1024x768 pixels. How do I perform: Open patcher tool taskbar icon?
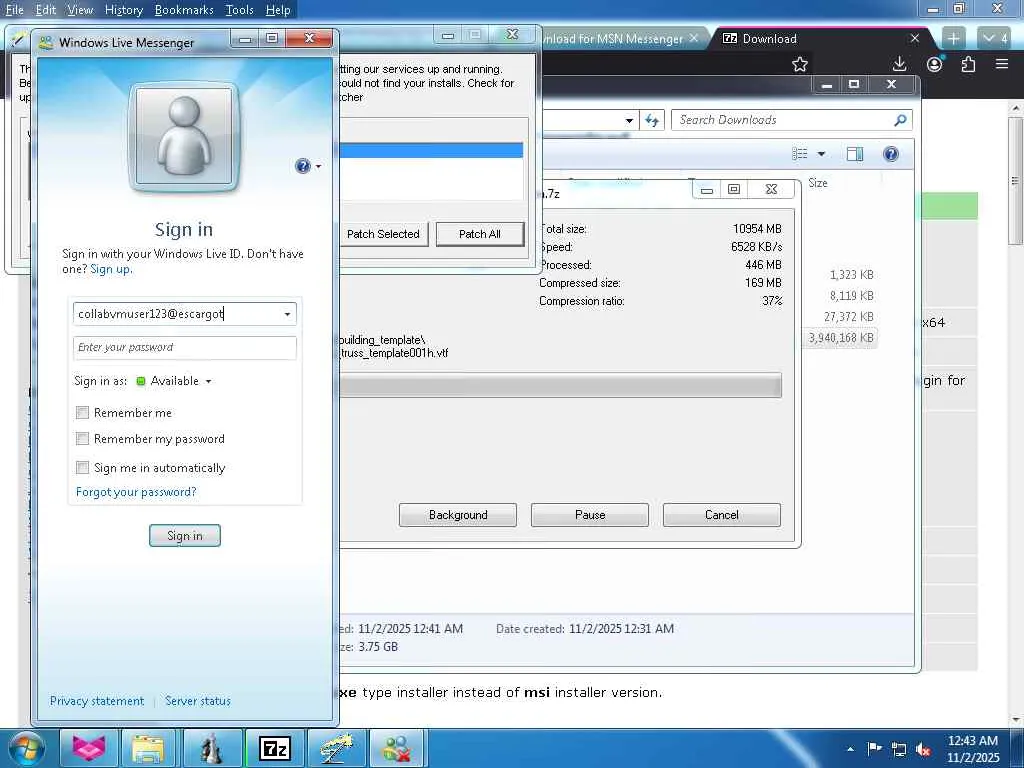tap(336, 748)
